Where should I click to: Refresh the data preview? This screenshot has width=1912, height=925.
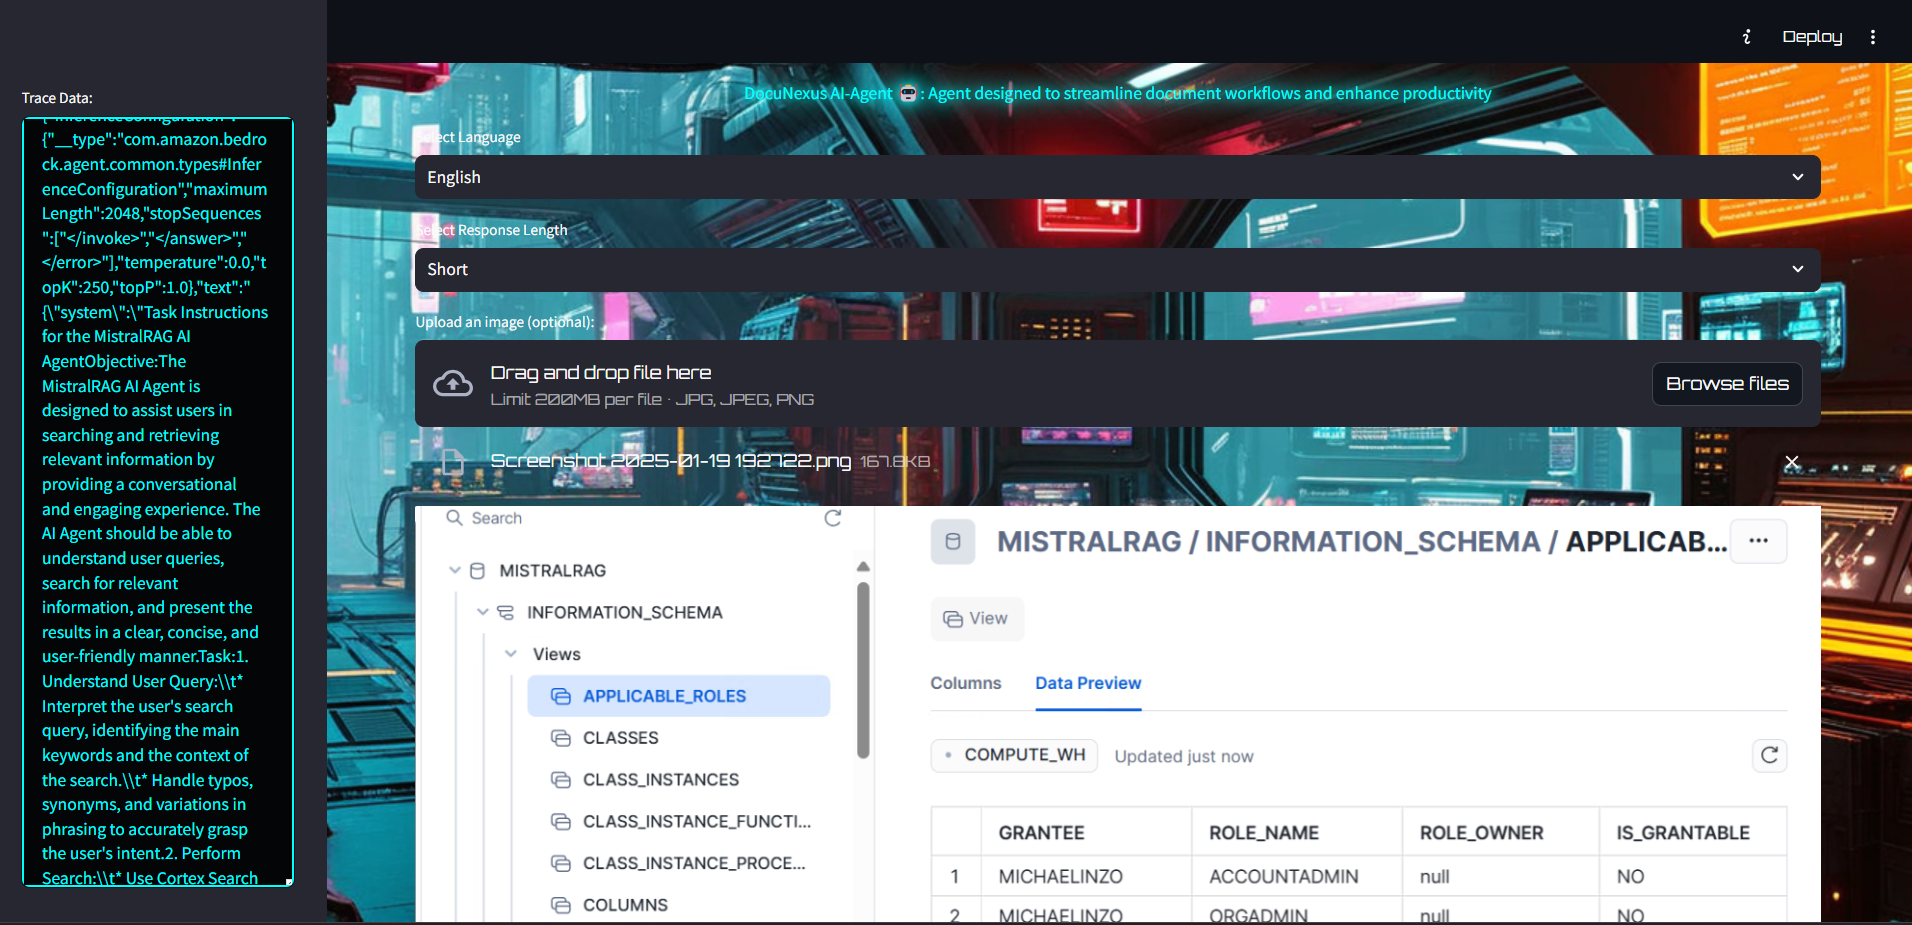1769,755
